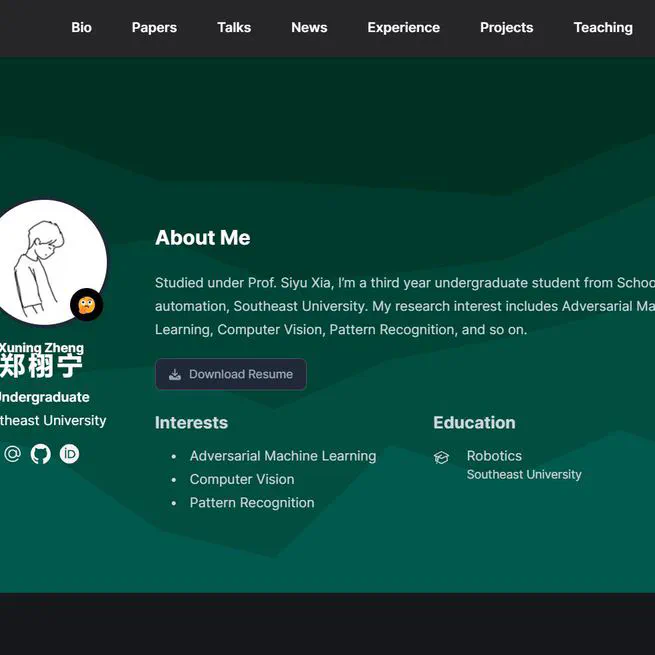Open the Papers nav item
The width and height of the screenshot is (655, 655).
pos(154,28)
